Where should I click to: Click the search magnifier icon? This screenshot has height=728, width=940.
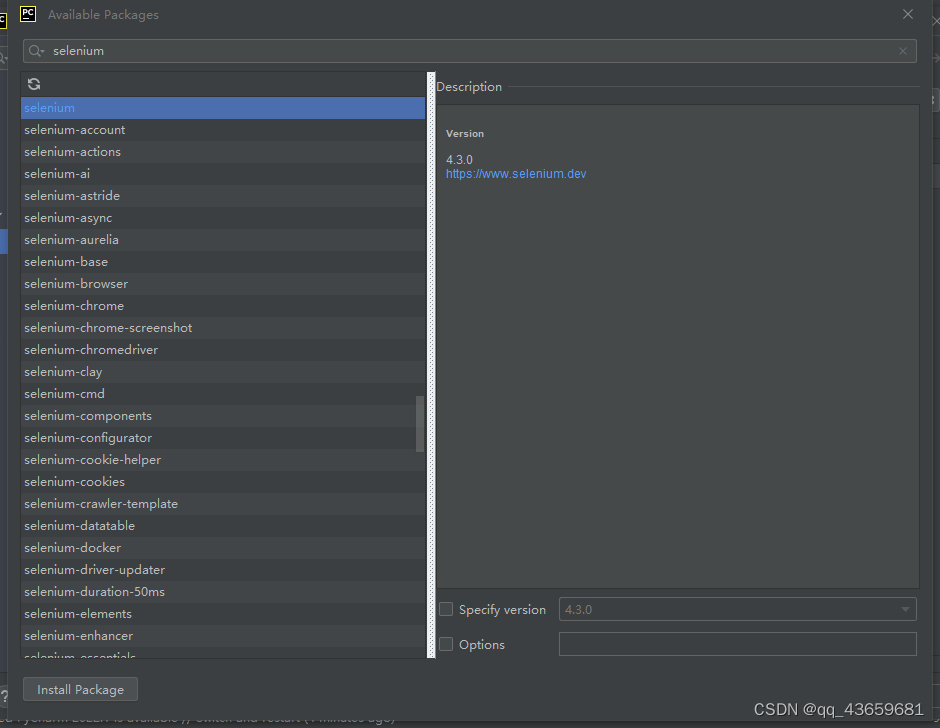click(x=36, y=51)
